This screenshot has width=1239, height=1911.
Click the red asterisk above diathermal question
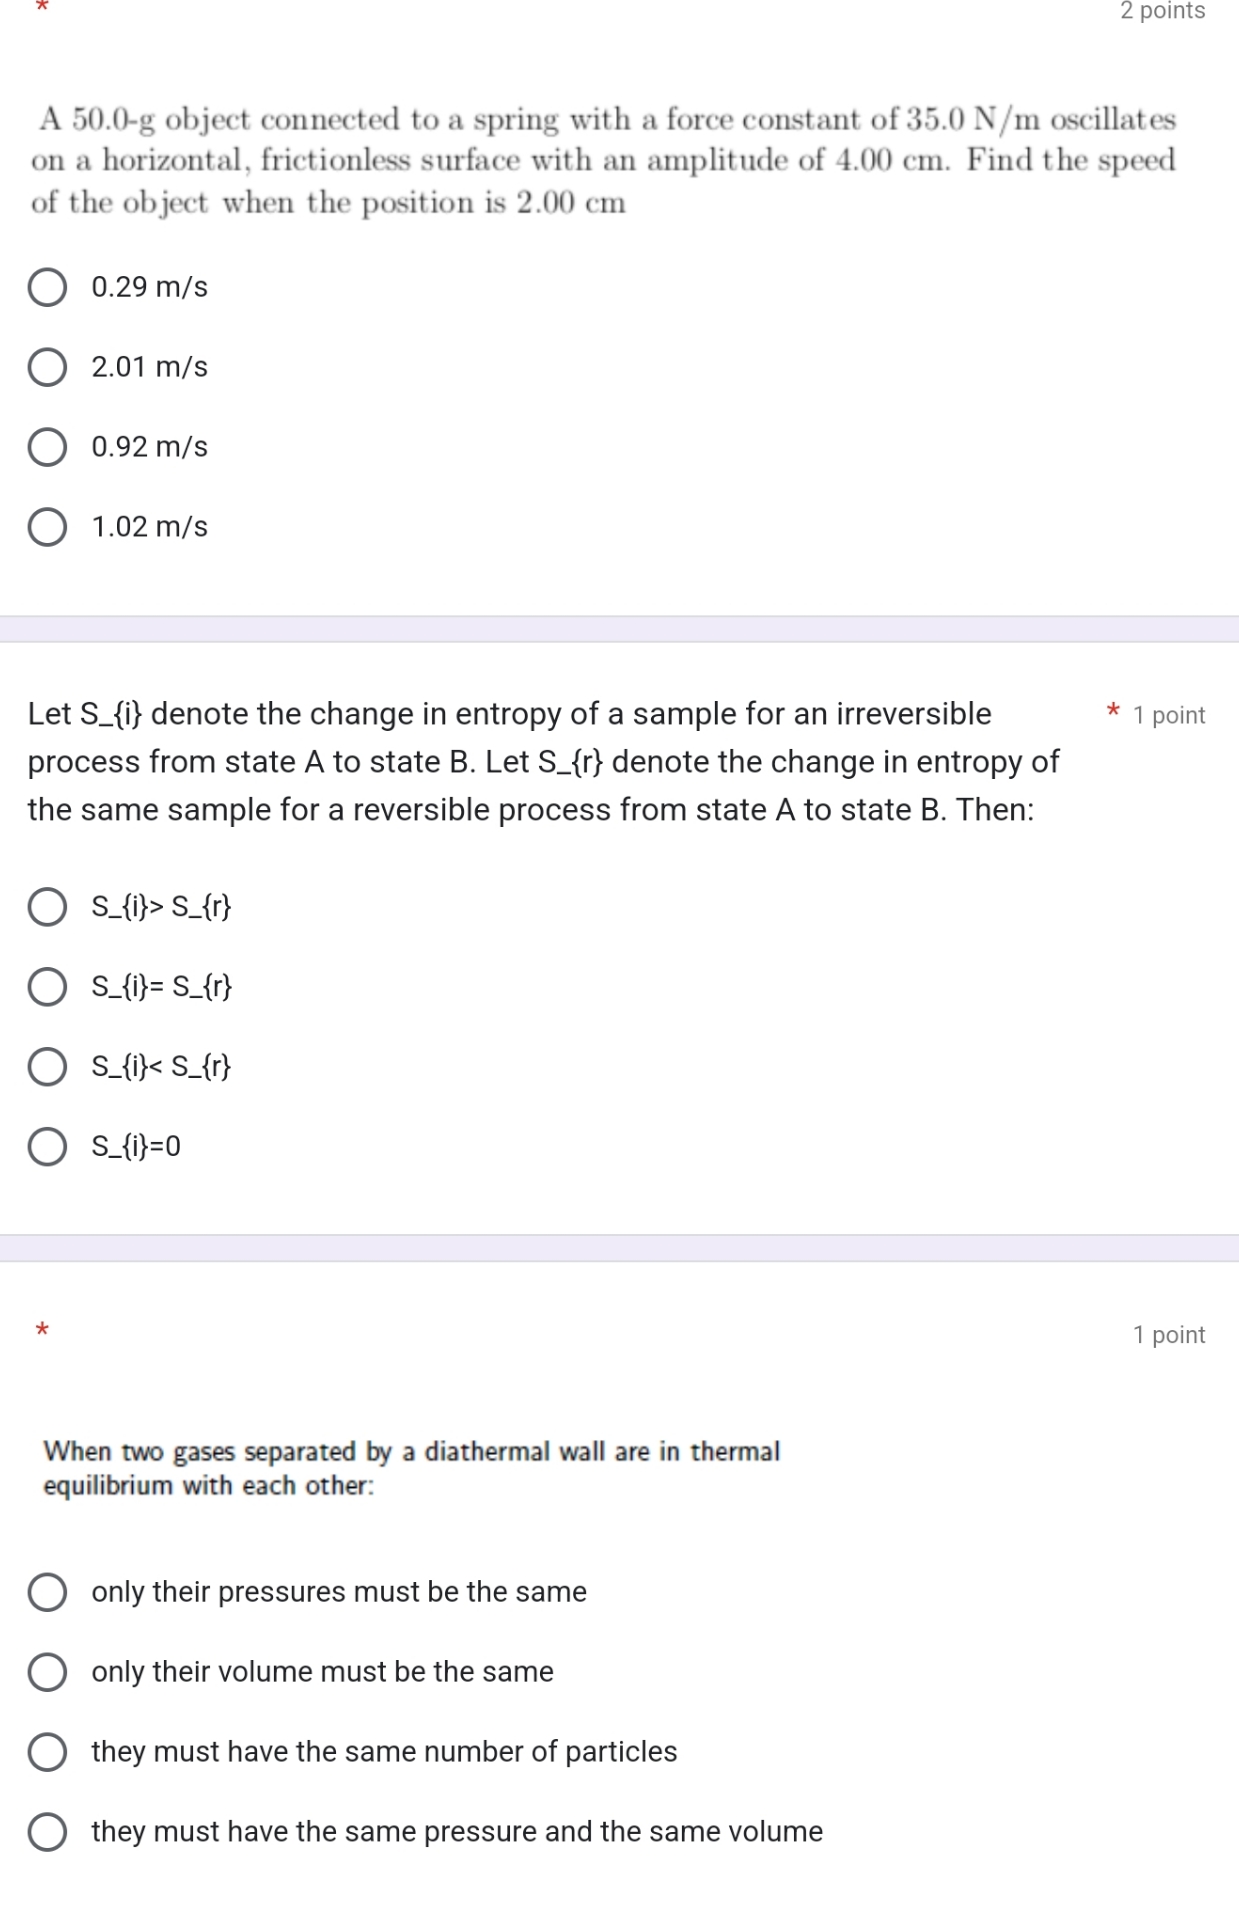(42, 1330)
